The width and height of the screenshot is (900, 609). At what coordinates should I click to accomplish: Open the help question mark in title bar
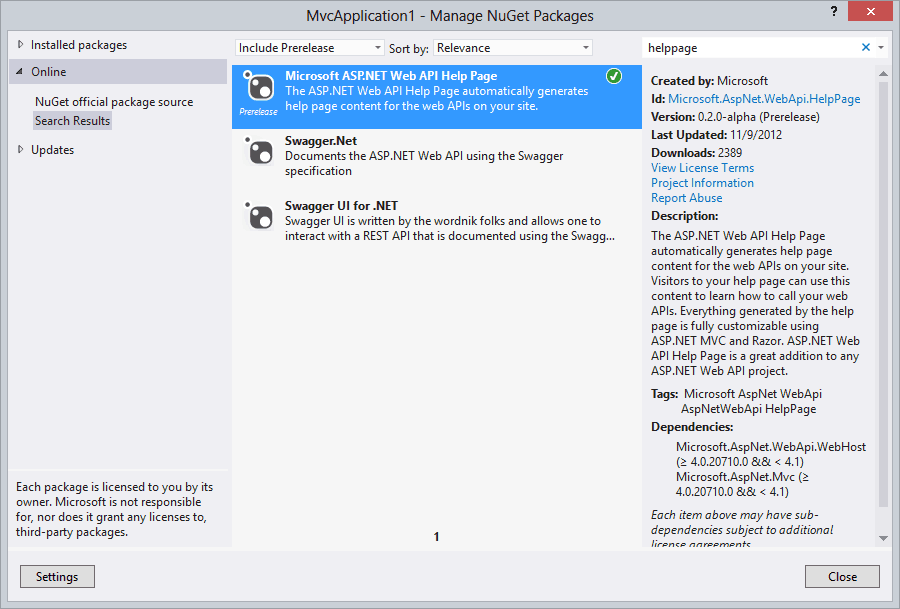[834, 11]
